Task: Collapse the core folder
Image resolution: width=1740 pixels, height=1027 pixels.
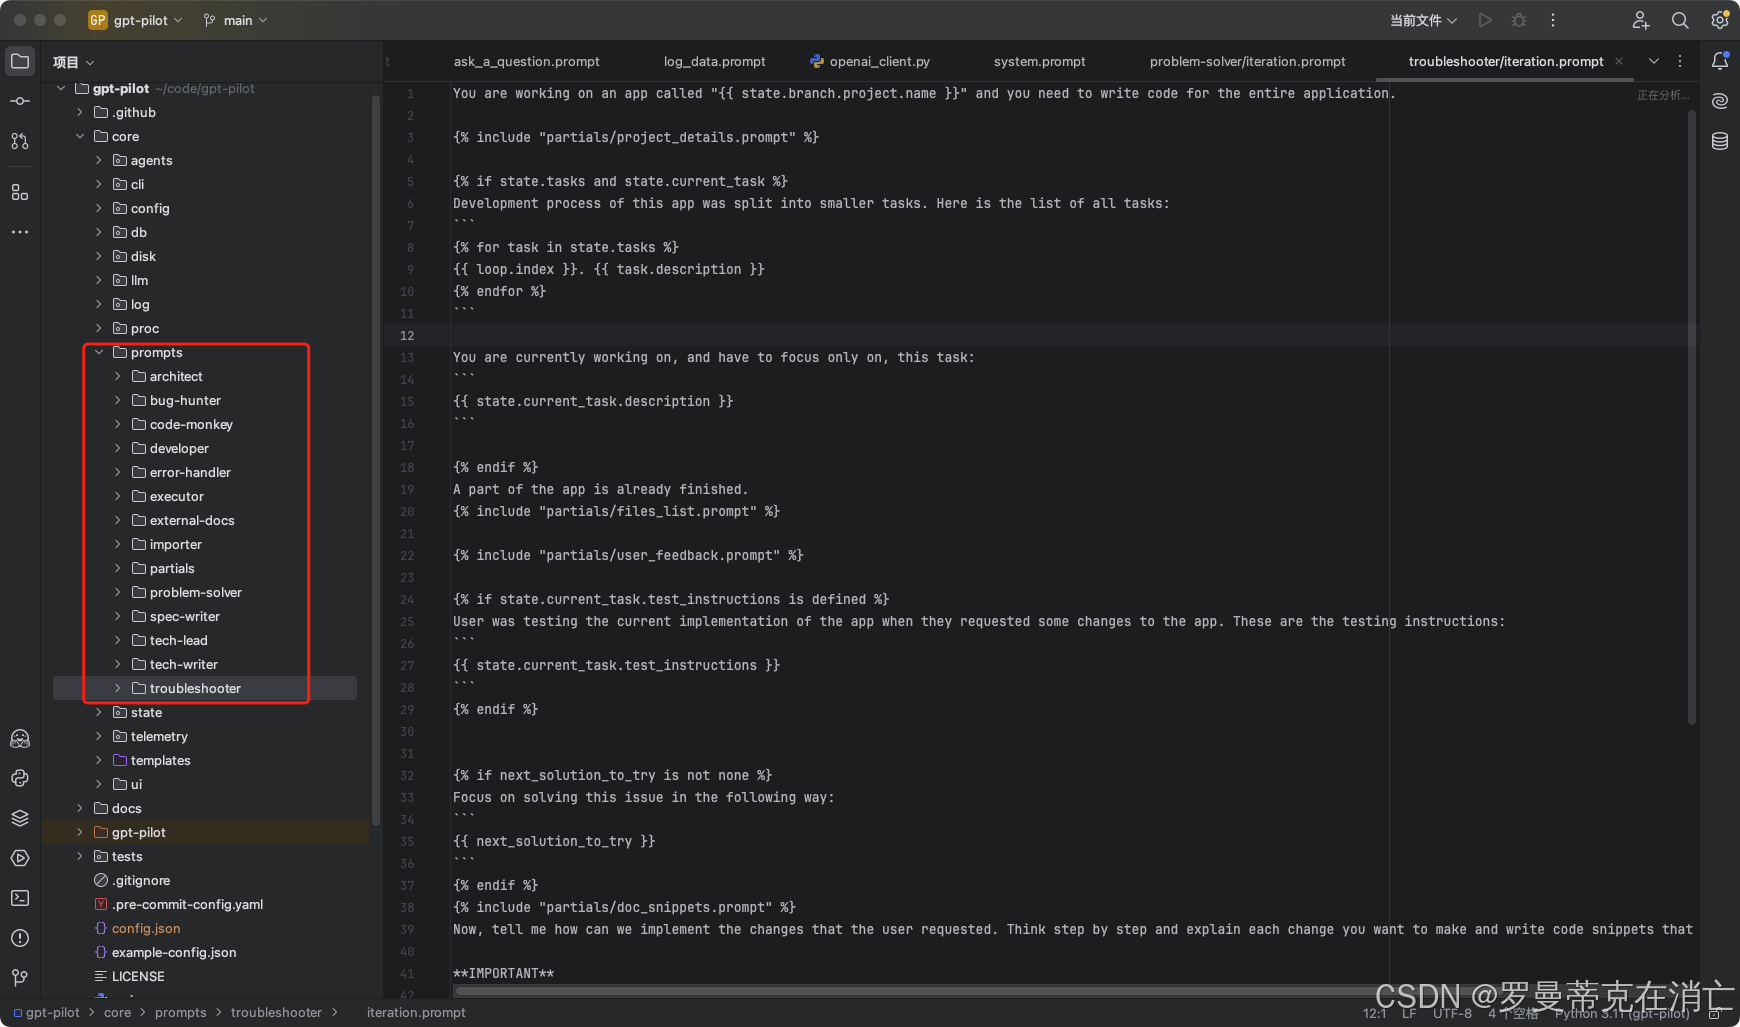Action: (80, 136)
